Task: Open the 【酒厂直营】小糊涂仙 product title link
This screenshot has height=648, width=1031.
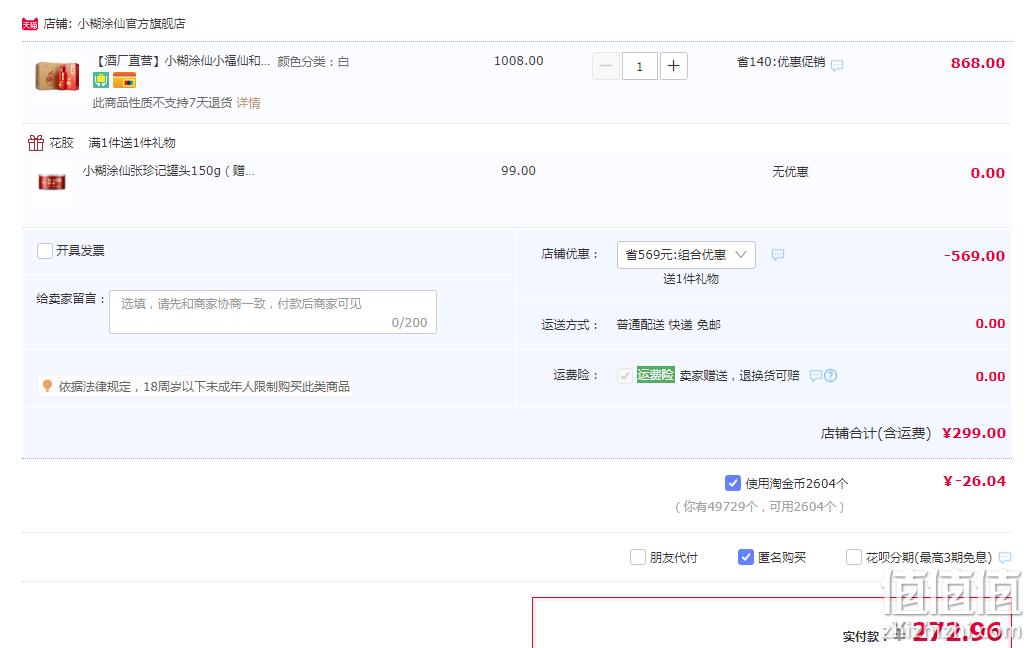Action: [x=182, y=61]
